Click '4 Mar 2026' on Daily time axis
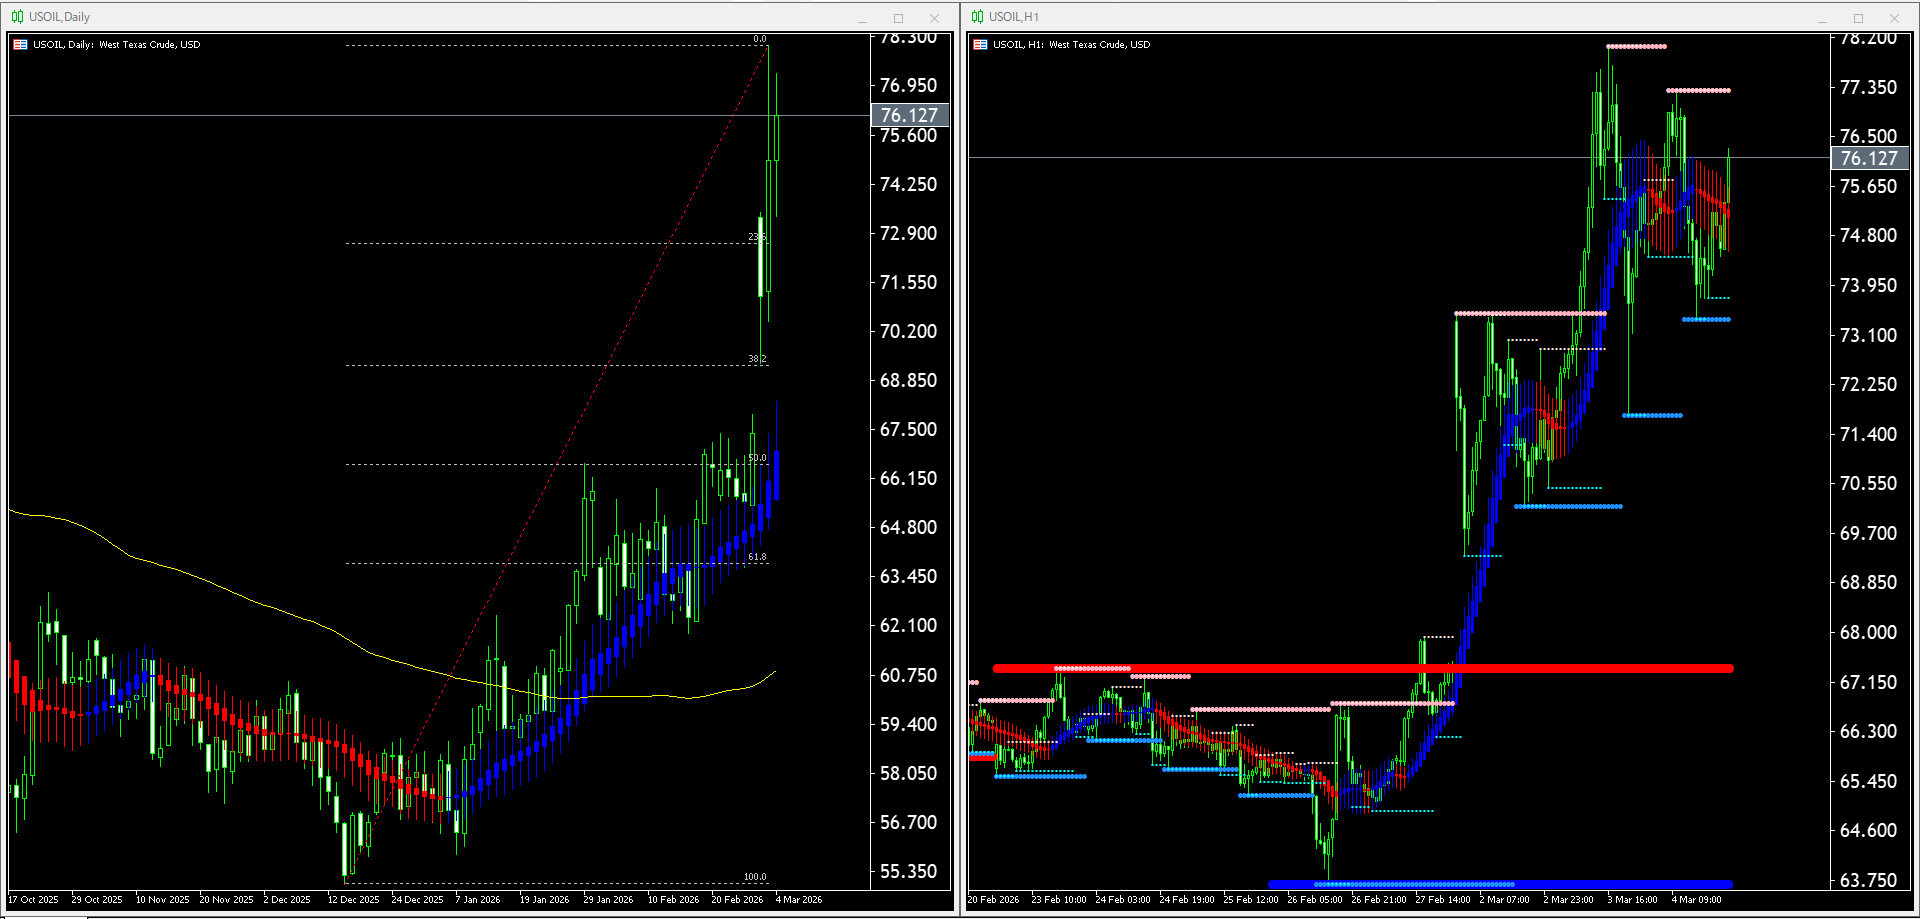The image size is (1920, 919). click(799, 900)
